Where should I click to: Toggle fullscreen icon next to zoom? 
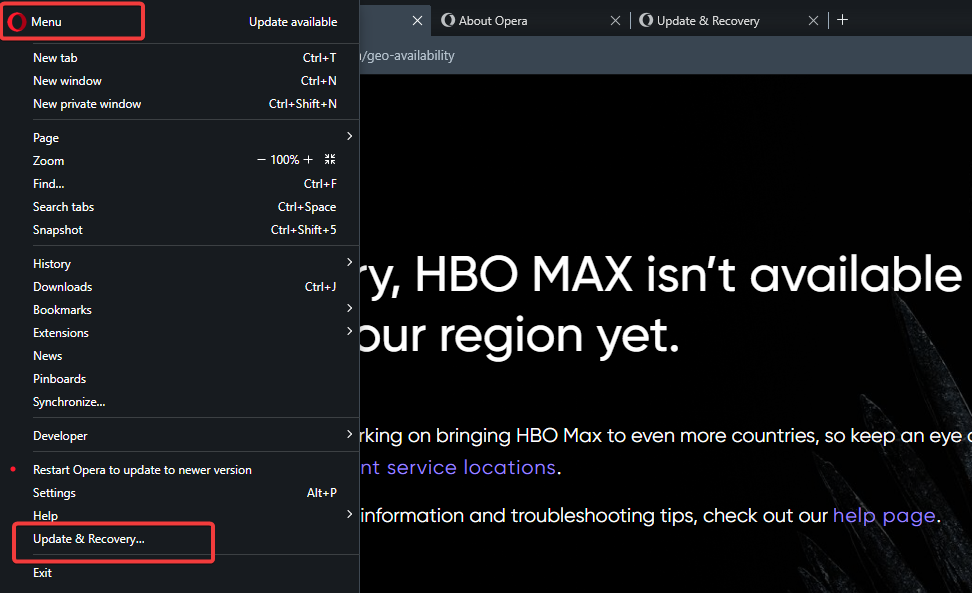[330, 159]
